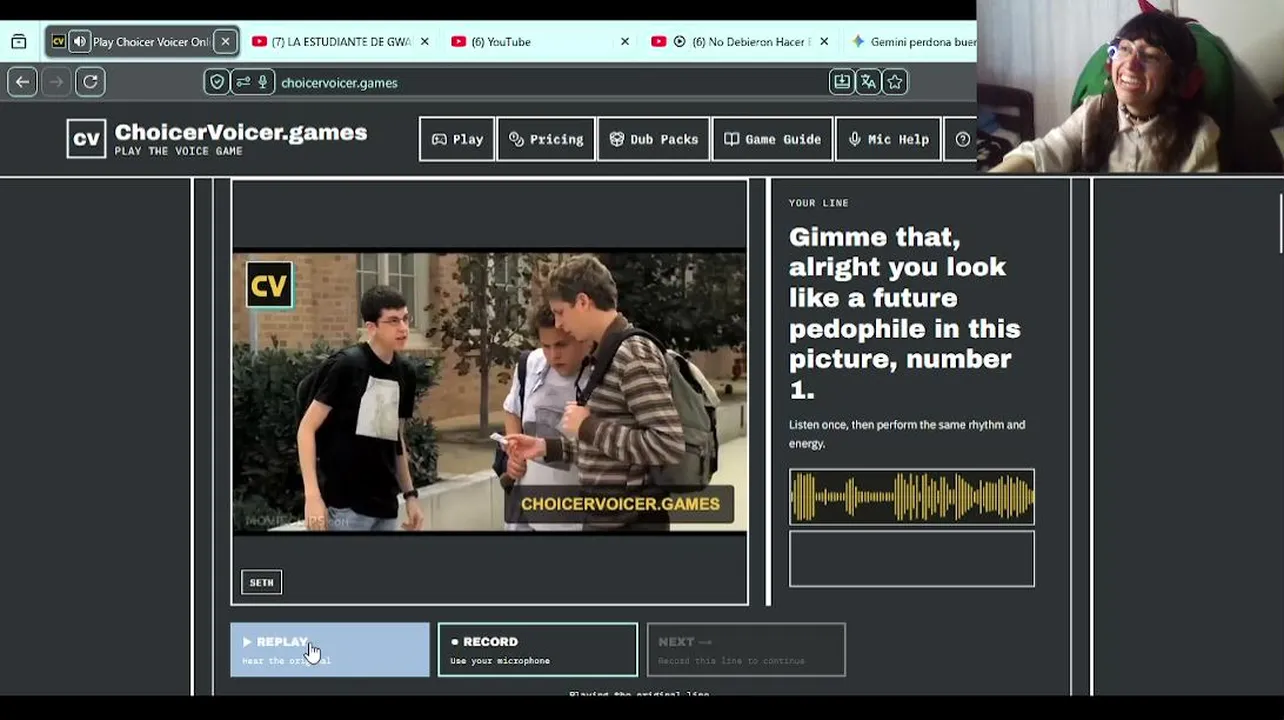Close the LA ESTUDIANTE DE GWA tab

[x=424, y=42]
